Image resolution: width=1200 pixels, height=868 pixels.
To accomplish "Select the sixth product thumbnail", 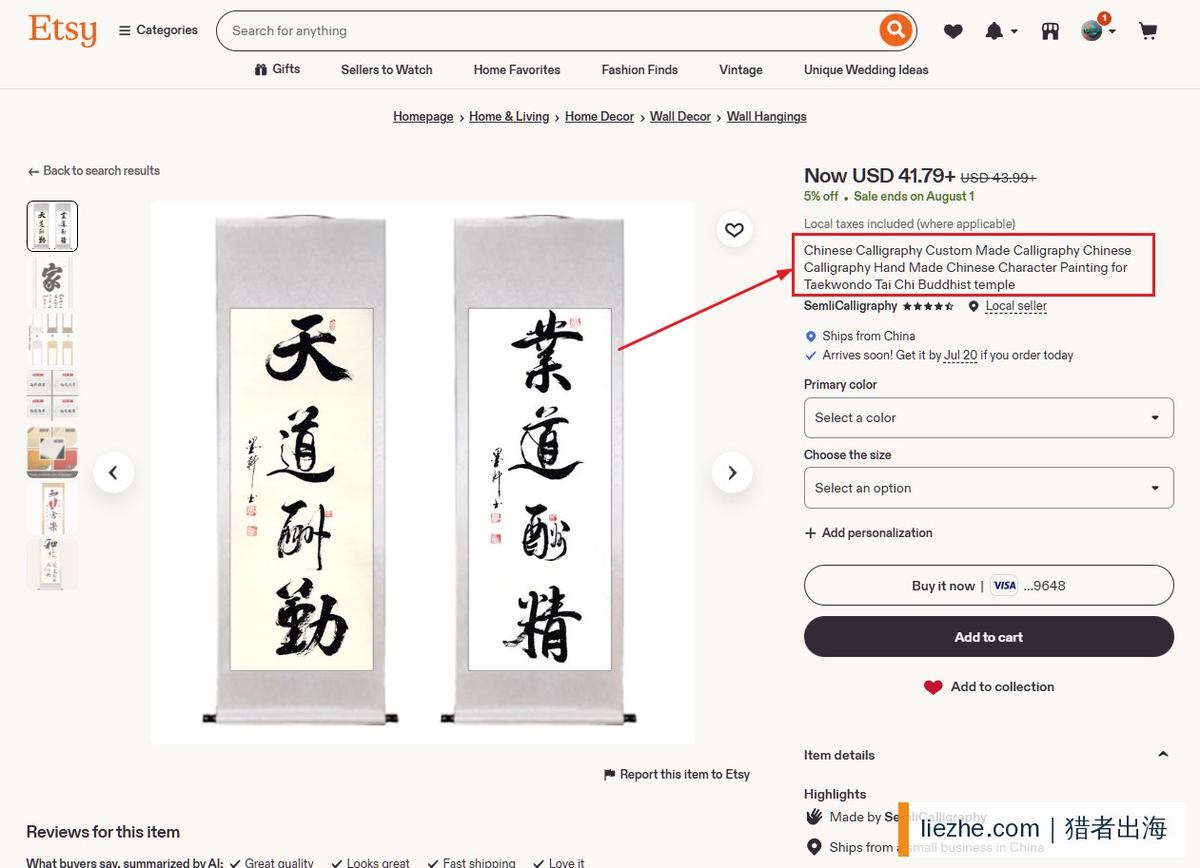I will 52,508.
